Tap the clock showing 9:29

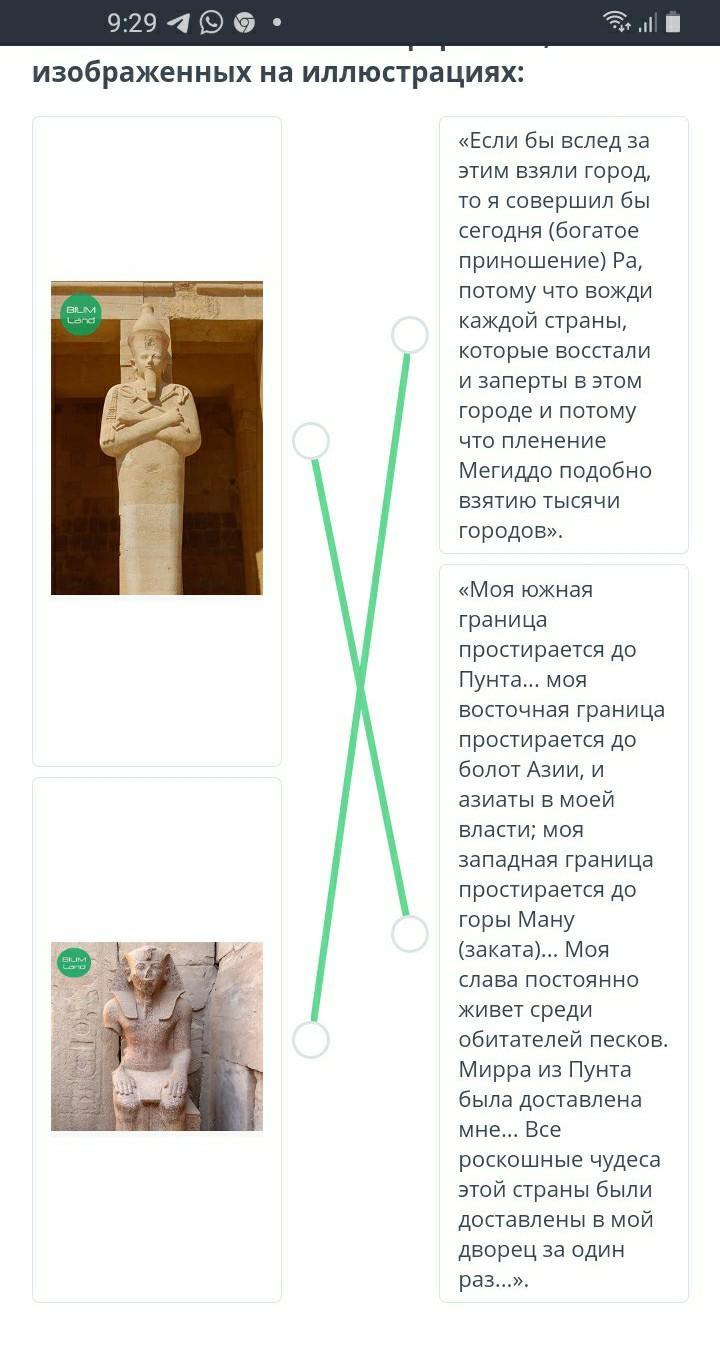coord(132,22)
